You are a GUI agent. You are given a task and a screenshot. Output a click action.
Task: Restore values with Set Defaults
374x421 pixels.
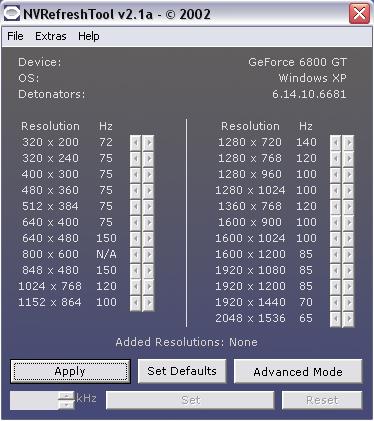click(182, 371)
